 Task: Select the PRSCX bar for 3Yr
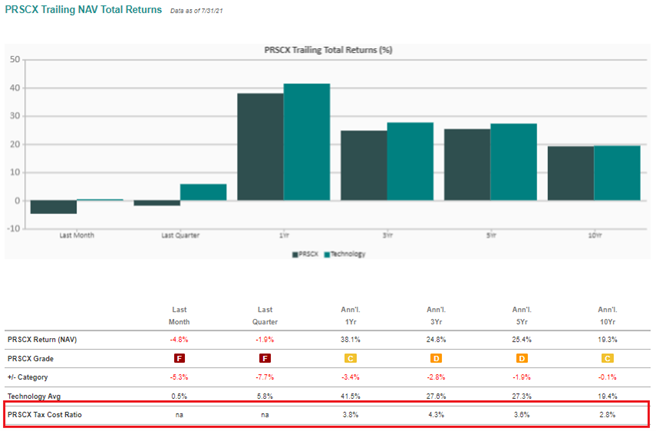tap(364, 165)
